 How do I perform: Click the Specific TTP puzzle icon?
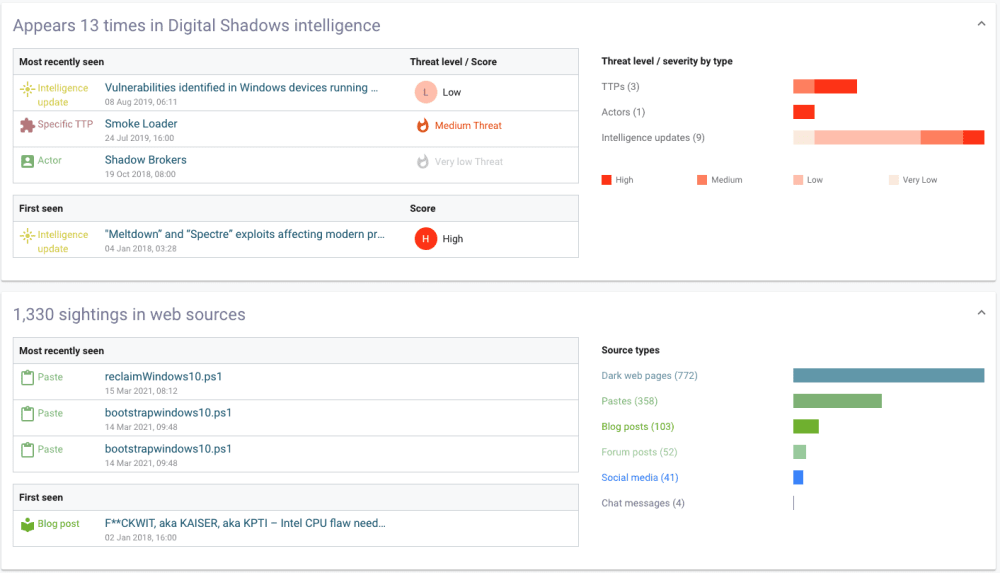(x=27, y=125)
